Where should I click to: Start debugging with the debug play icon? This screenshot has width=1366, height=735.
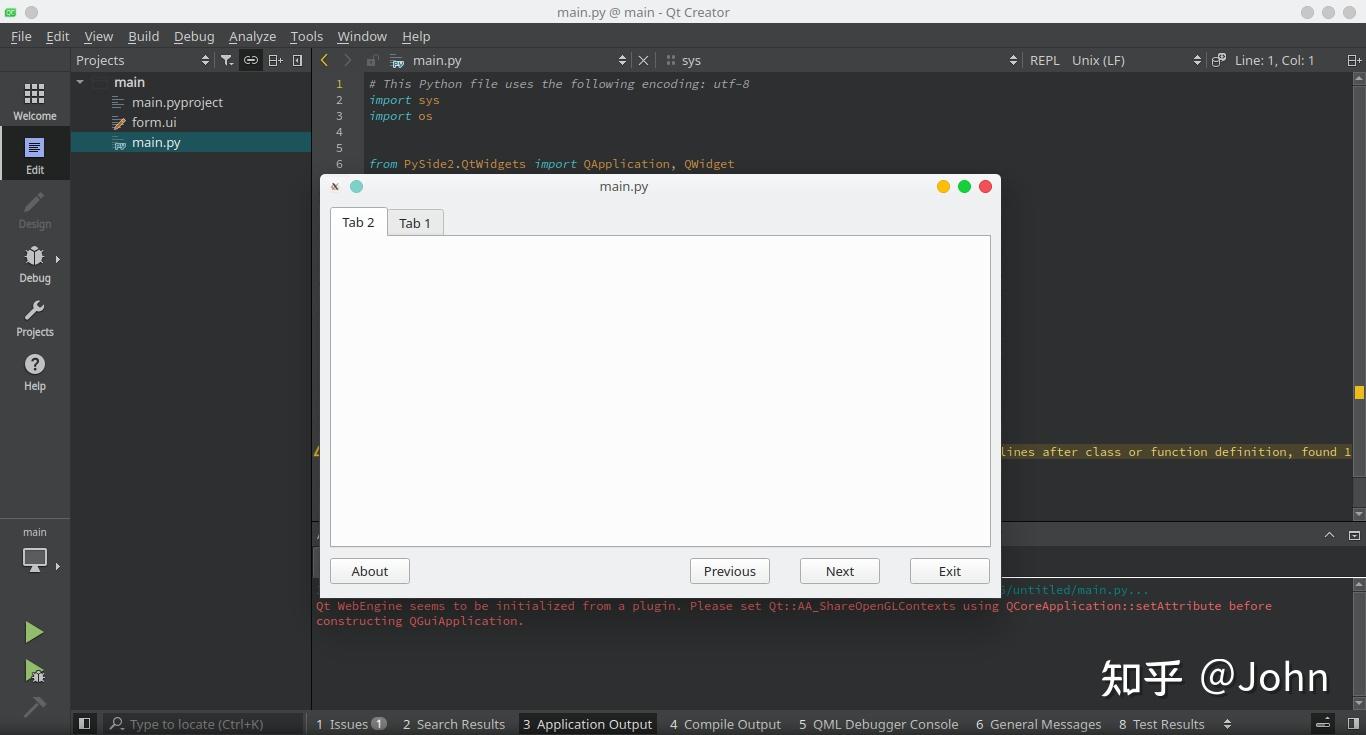[x=33, y=672]
